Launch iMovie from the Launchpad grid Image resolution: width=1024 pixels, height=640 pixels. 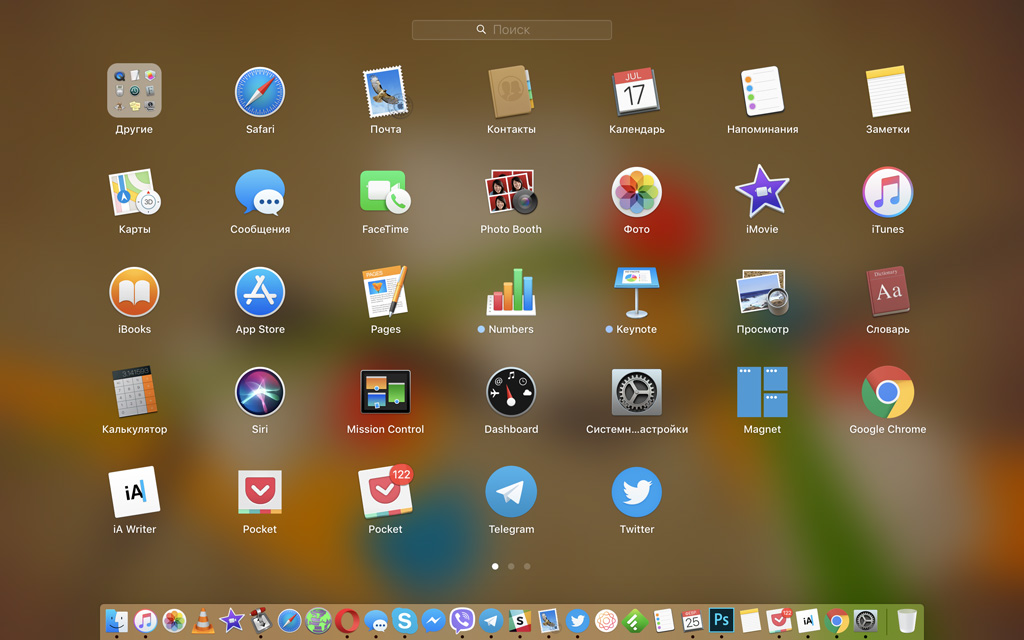762,191
